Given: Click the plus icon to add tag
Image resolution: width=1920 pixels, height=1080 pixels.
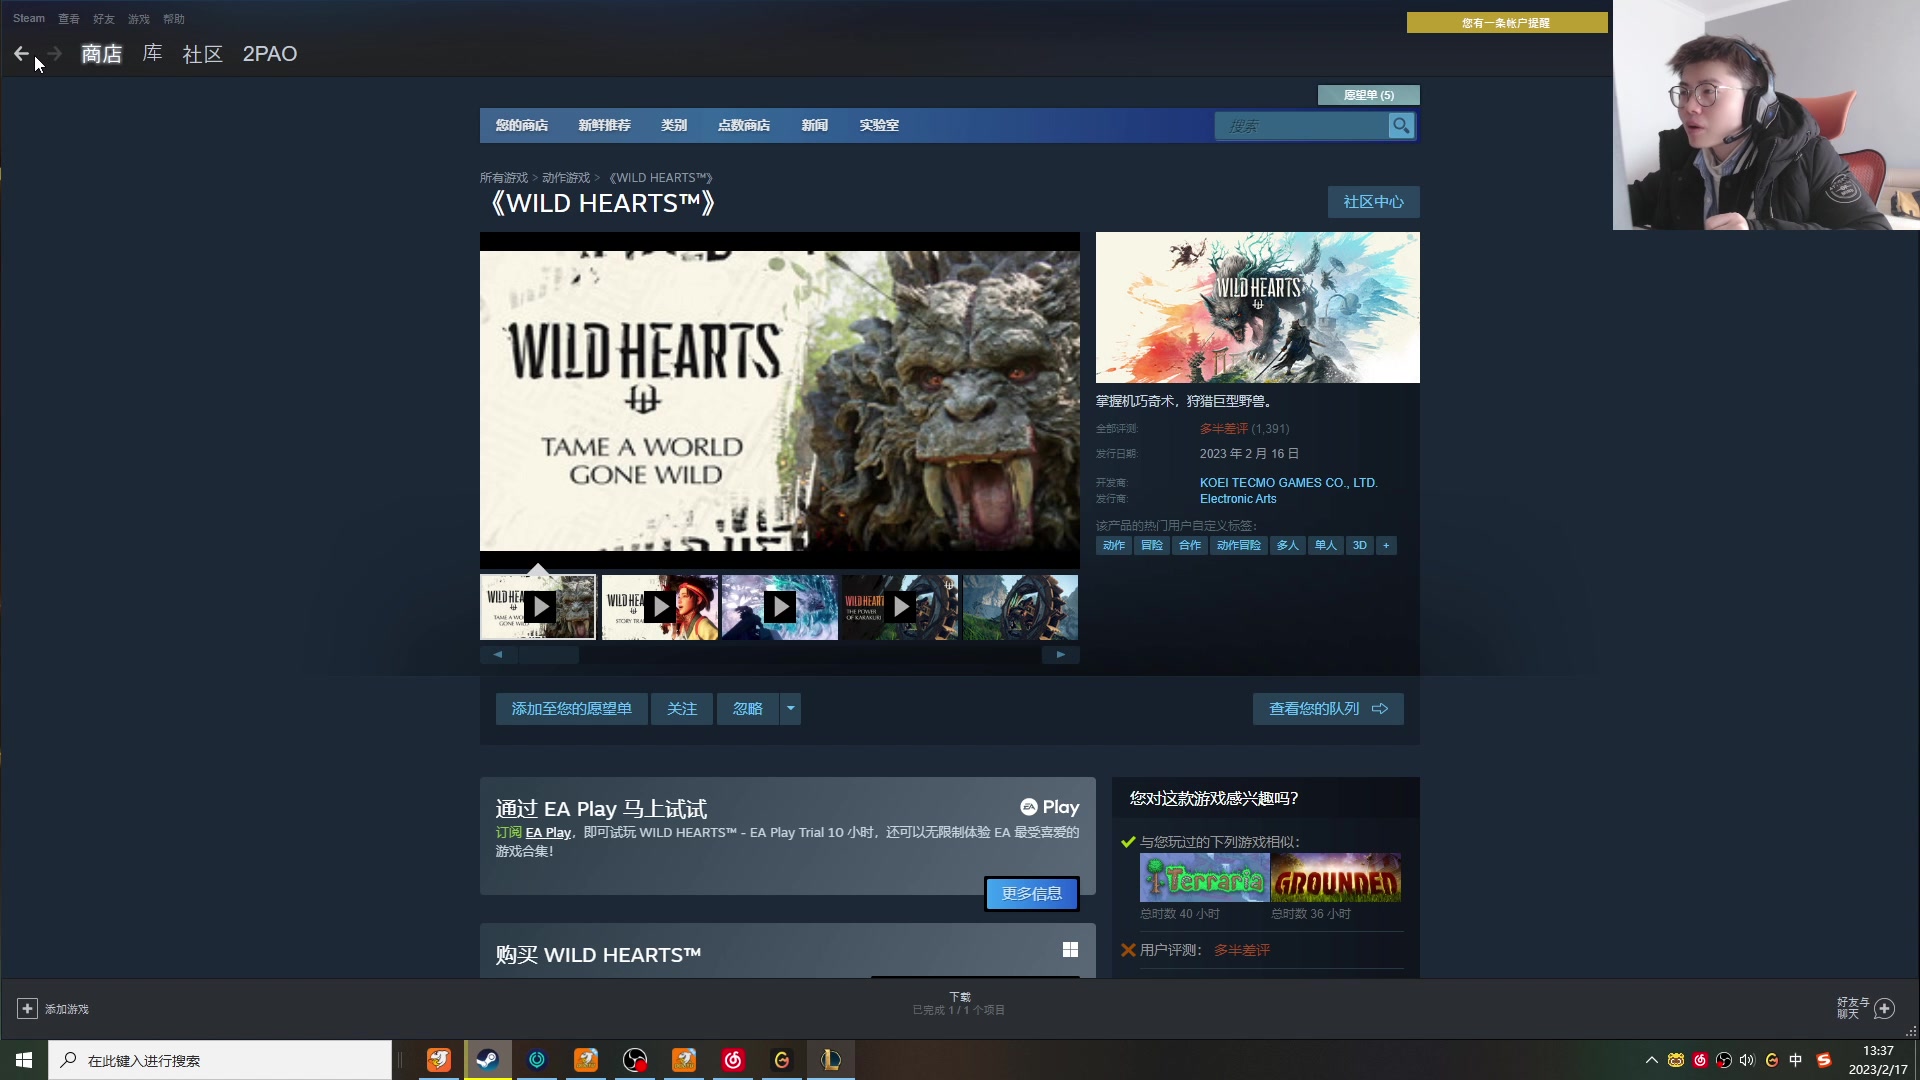Looking at the screenshot, I should click(x=1386, y=545).
